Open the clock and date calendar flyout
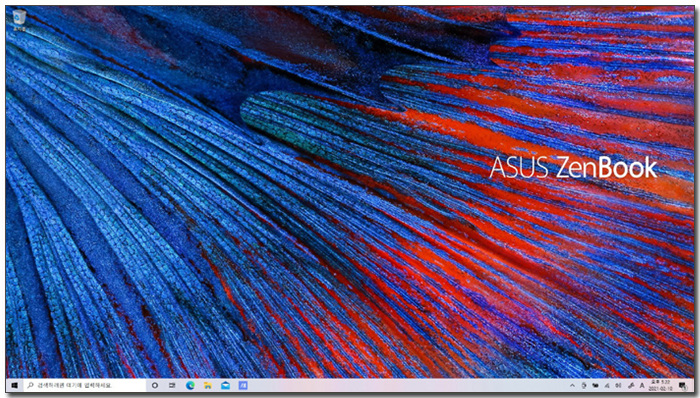The width and height of the screenshot is (700, 398). pyautogui.click(x=662, y=385)
